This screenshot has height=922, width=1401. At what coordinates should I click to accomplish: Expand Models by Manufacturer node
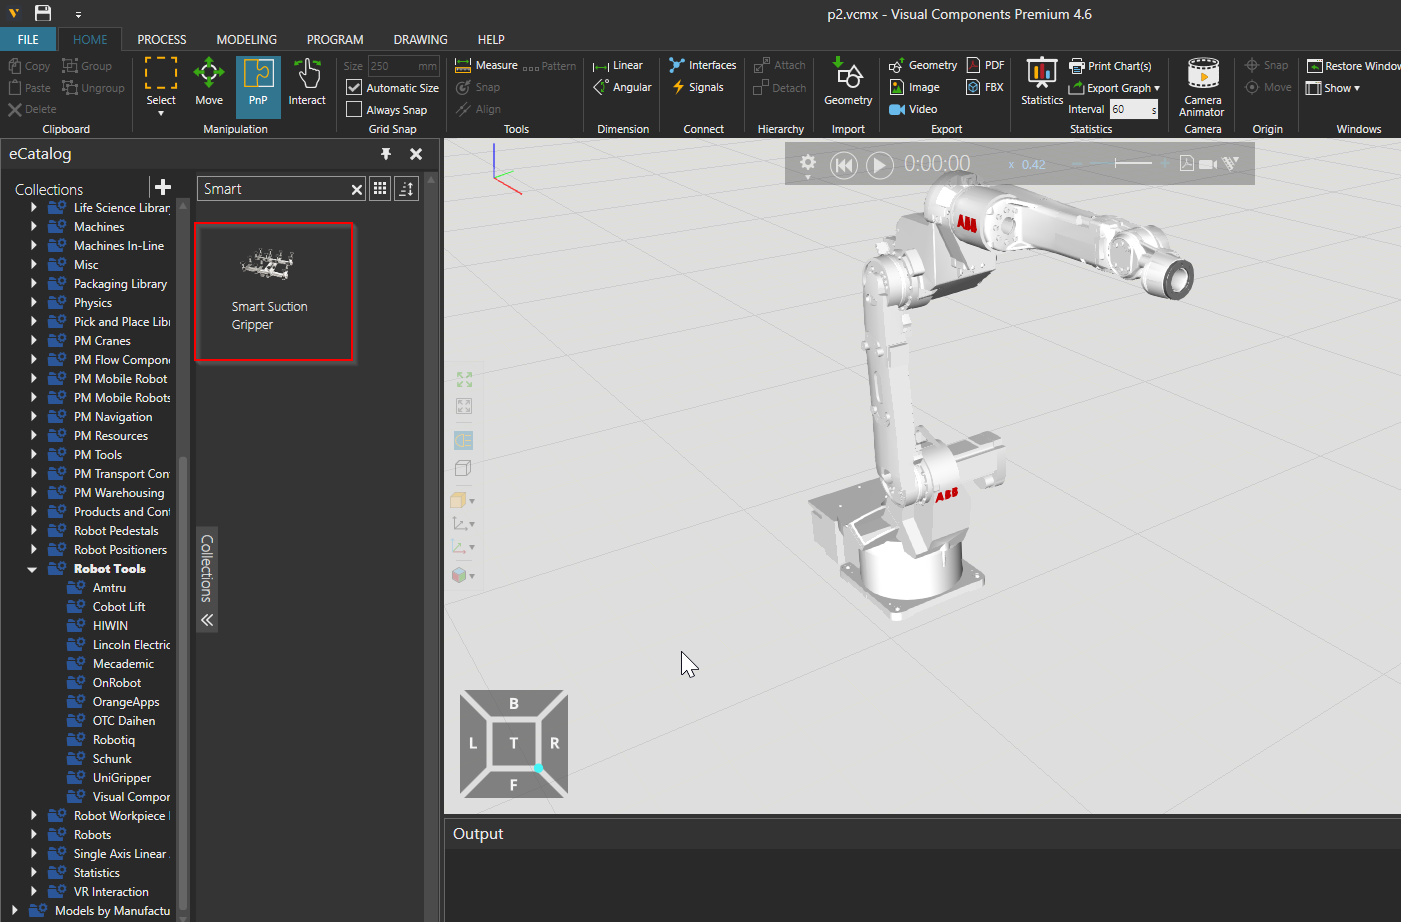click(x=15, y=910)
